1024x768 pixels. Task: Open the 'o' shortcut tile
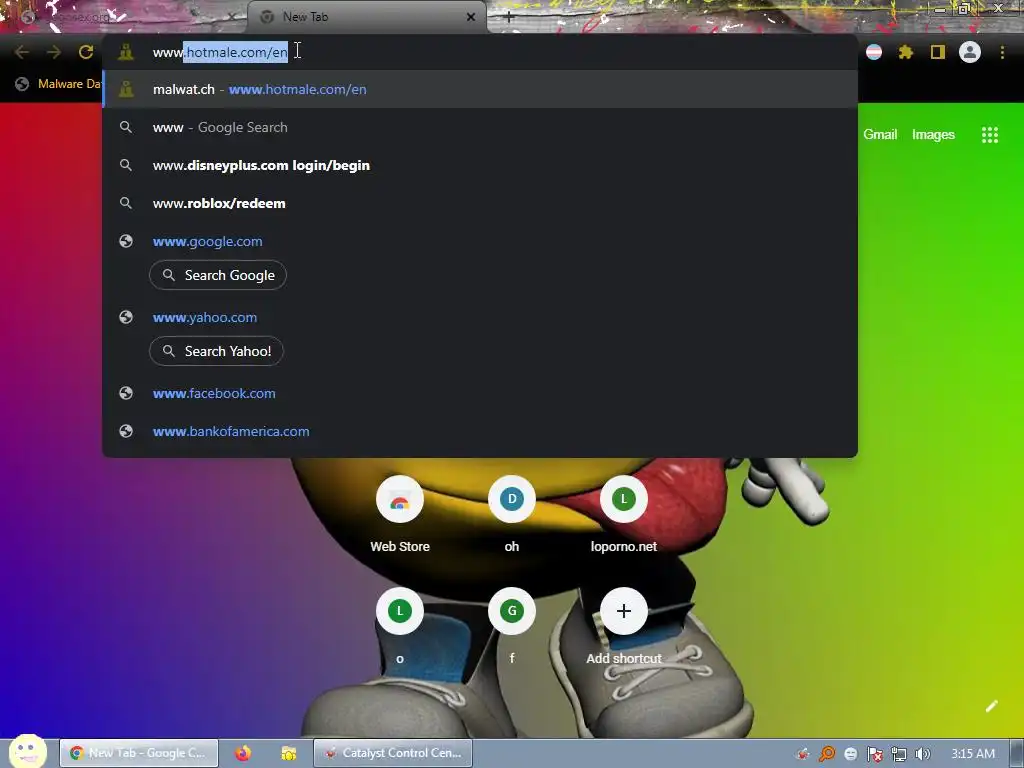click(x=400, y=627)
